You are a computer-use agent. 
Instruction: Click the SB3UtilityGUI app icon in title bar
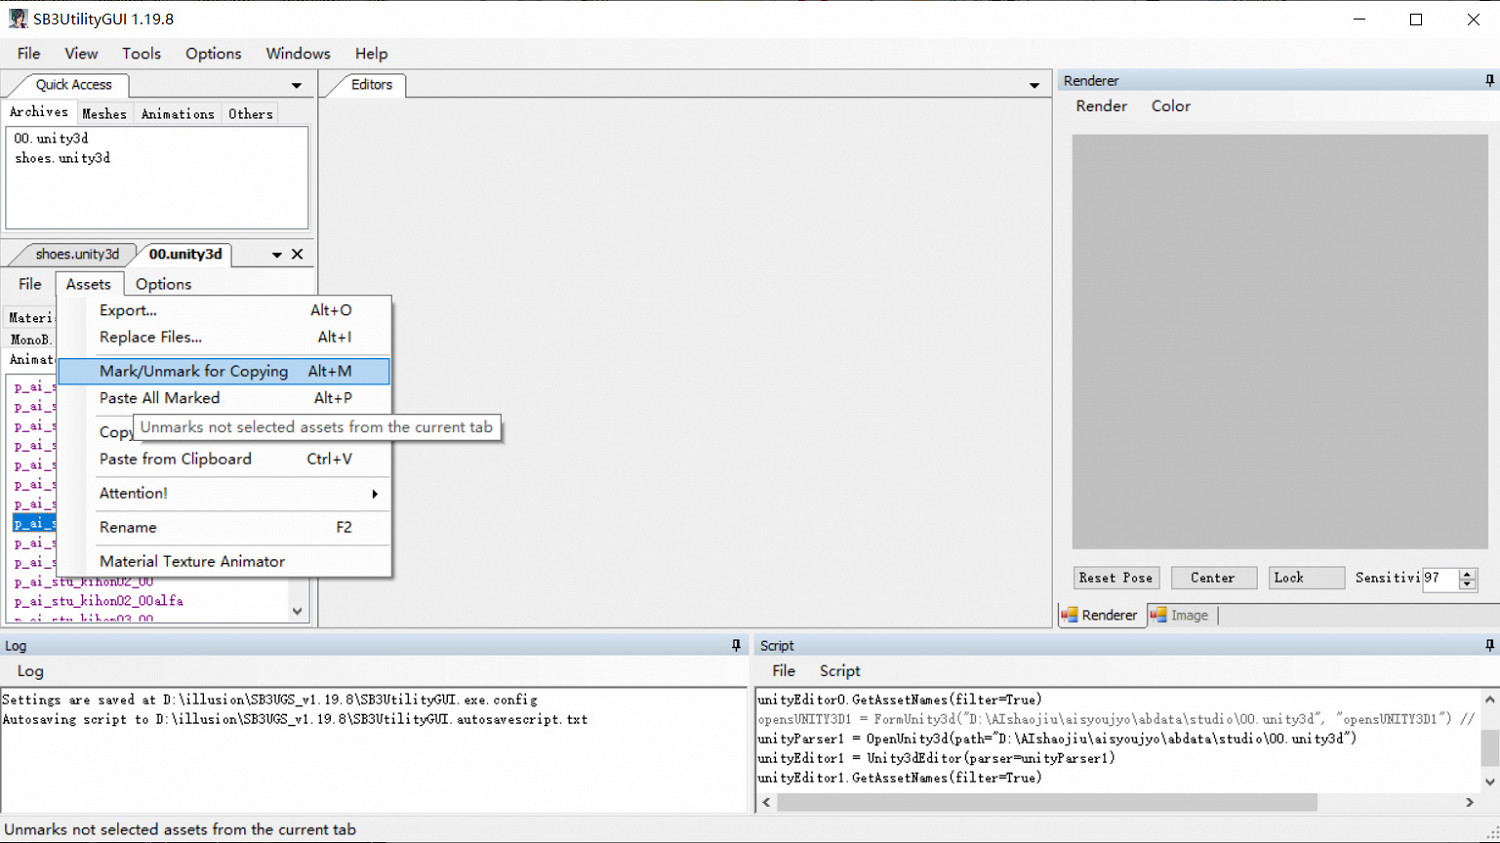(x=17, y=19)
